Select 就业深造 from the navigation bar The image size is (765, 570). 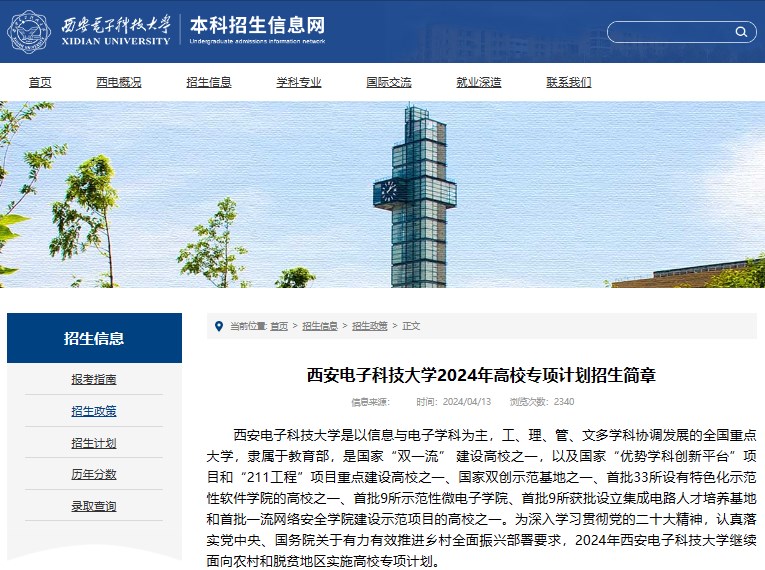(x=479, y=82)
